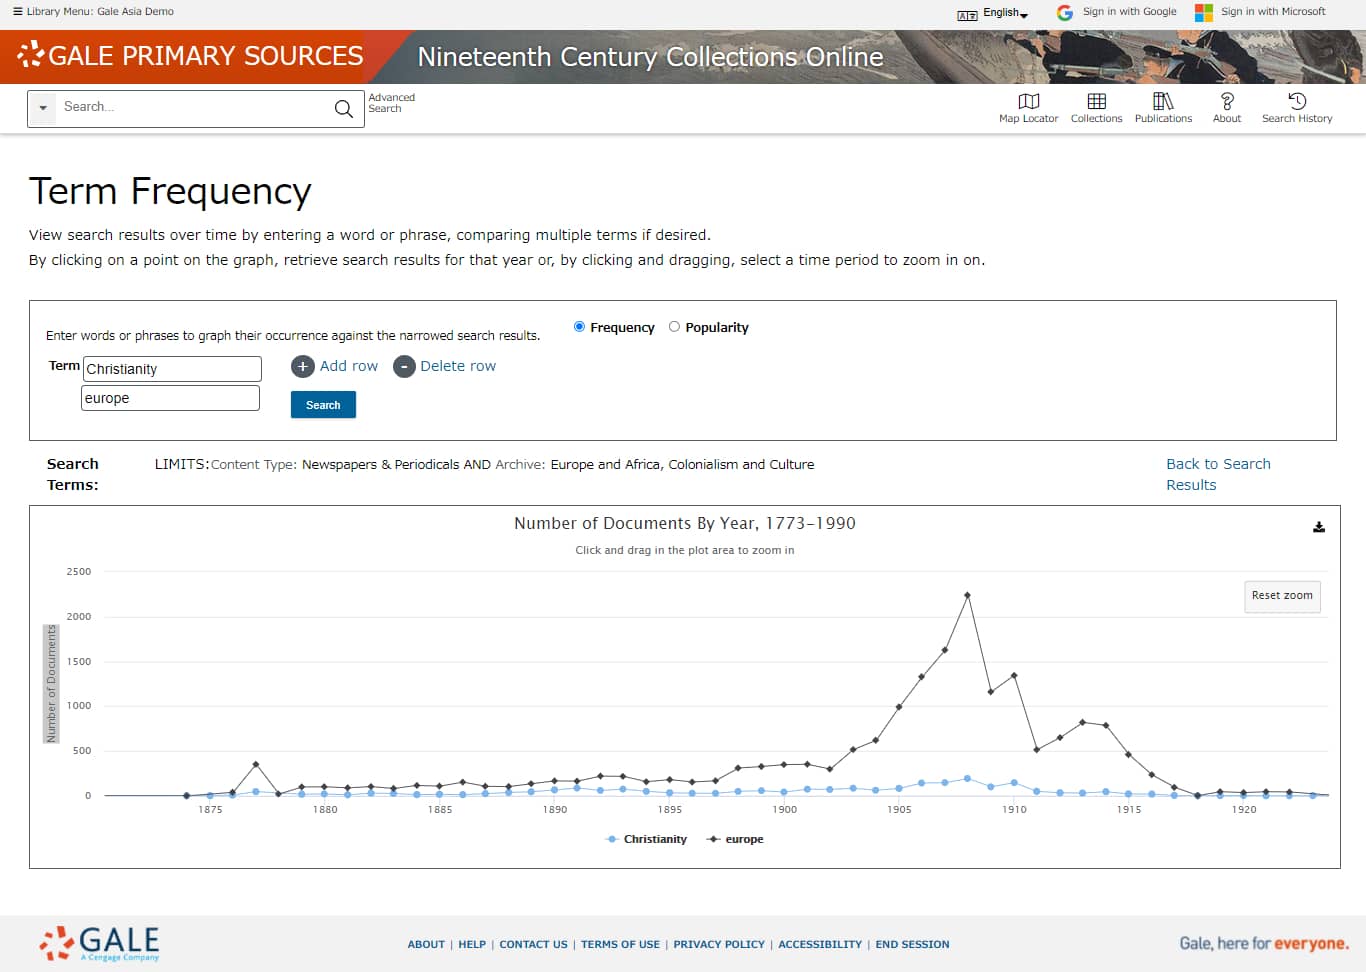This screenshot has width=1366, height=972.
Task: Open the HELP footer link
Action: (x=472, y=944)
